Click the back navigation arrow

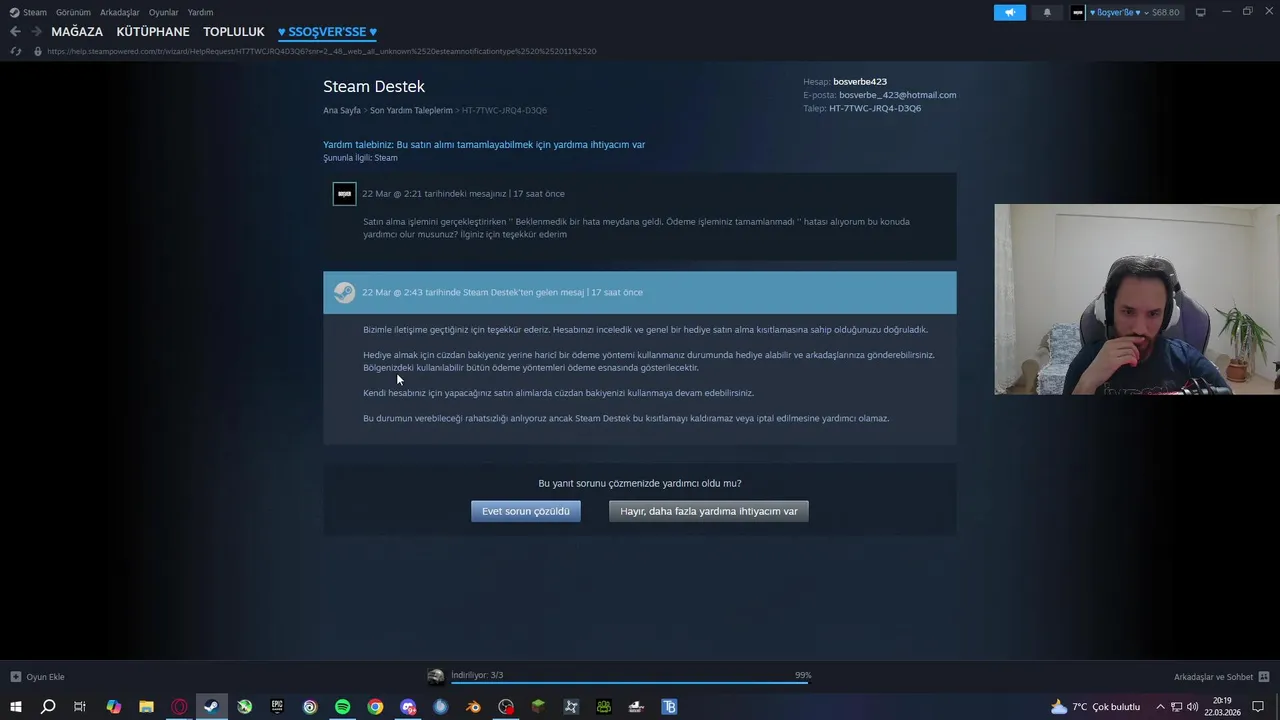click(x=15, y=32)
